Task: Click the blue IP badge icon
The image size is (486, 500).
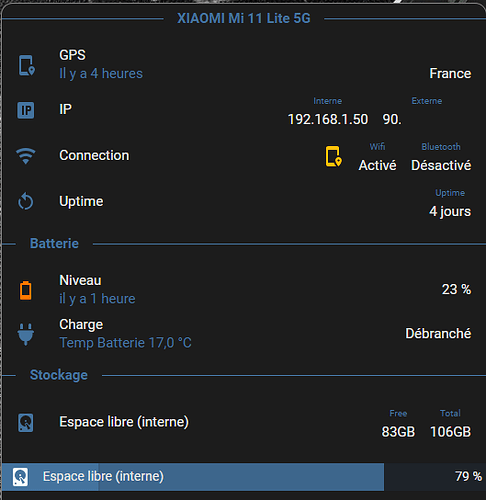Action: [26, 110]
